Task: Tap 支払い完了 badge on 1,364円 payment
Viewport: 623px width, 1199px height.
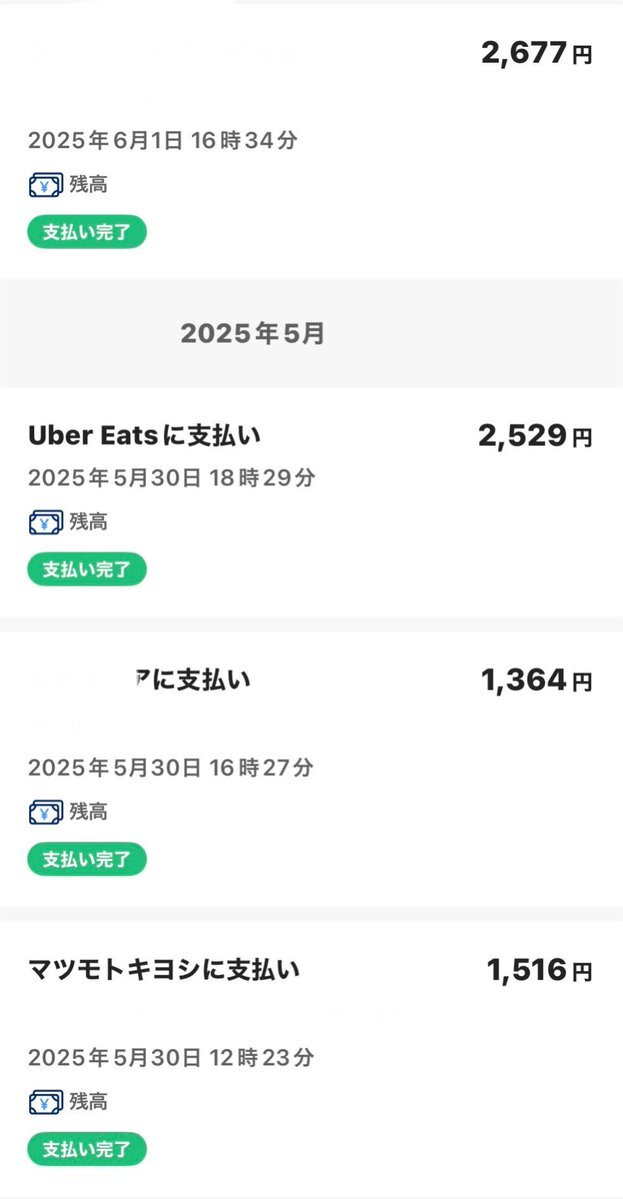Action: click(86, 859)
